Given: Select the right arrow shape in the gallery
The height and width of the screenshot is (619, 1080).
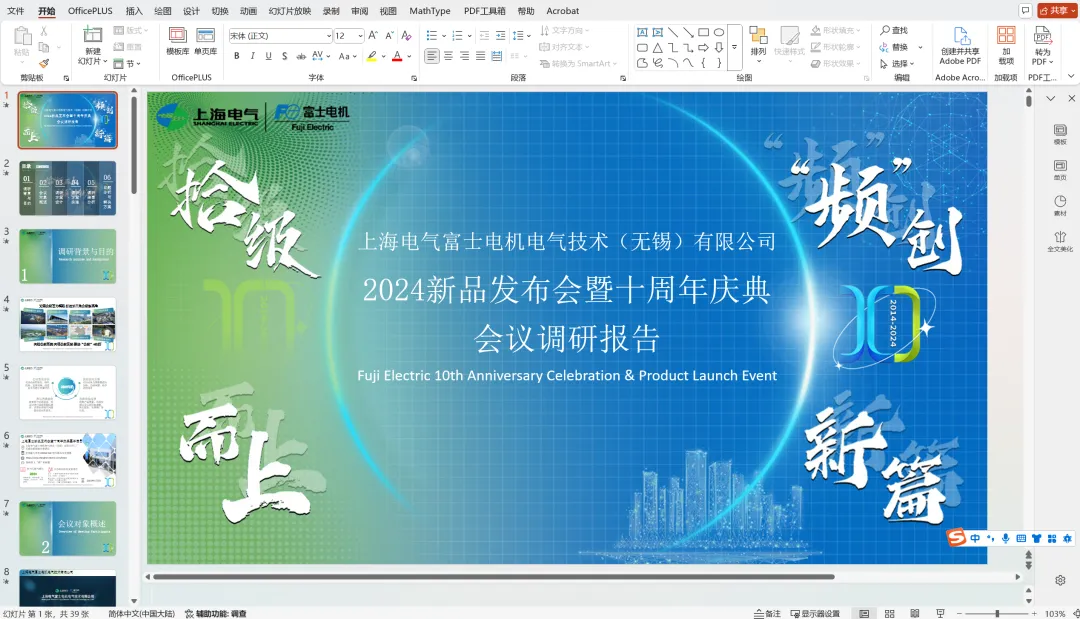Looking at the screenshot, I should [x=703, y=48].
